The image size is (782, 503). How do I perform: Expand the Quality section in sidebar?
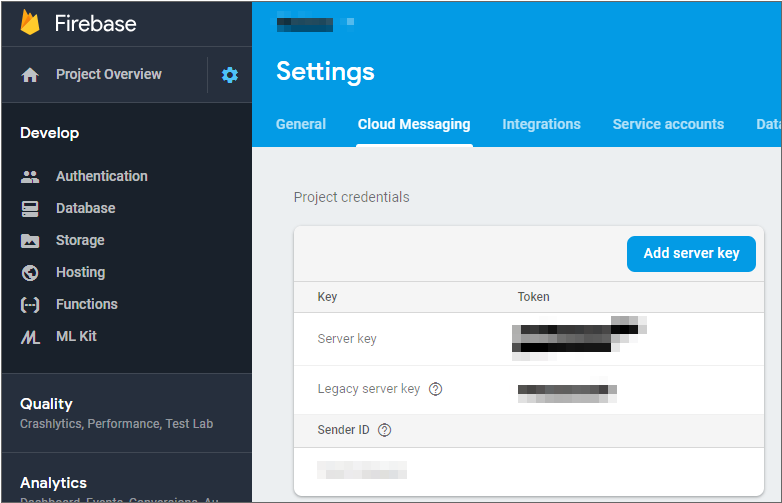pos(47,404)
